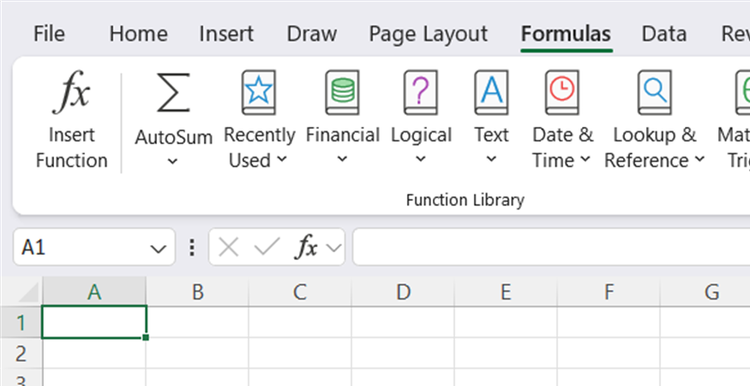Viewport: 750px width, 386px height.
Task: Click the formula bar Enter checkmark
Action: (x=267, y=247)
